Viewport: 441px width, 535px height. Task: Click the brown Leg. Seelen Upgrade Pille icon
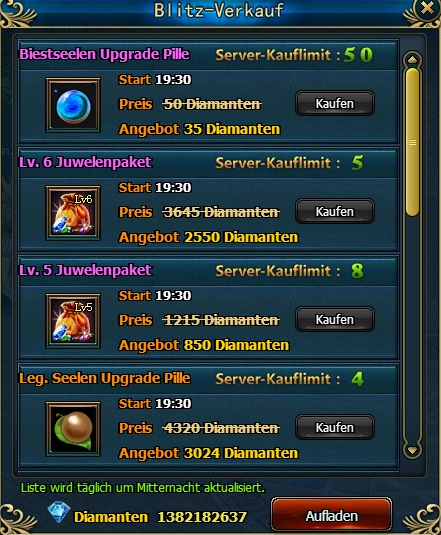tap(73, 429)
